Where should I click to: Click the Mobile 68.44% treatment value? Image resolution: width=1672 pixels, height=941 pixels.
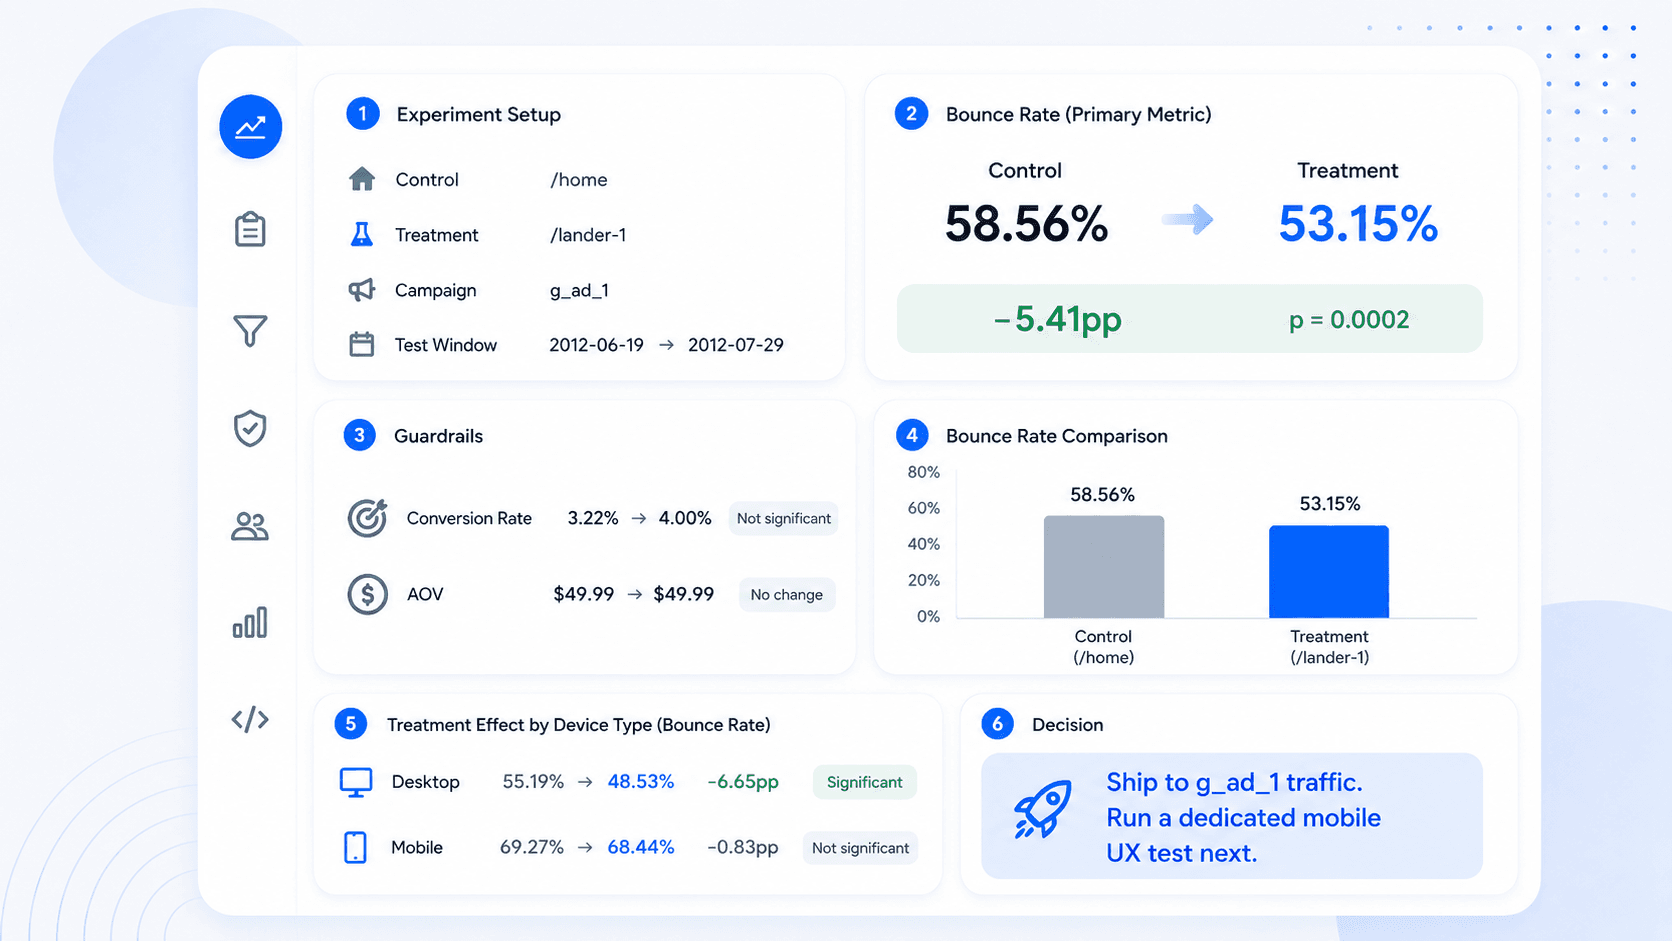[641, 848]
